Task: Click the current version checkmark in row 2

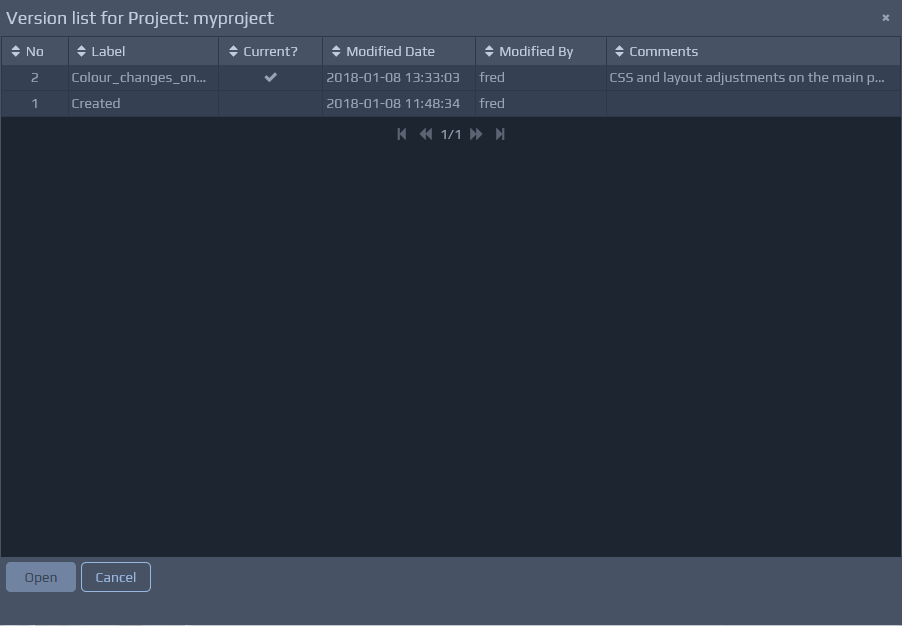Action: coord(270,77)
